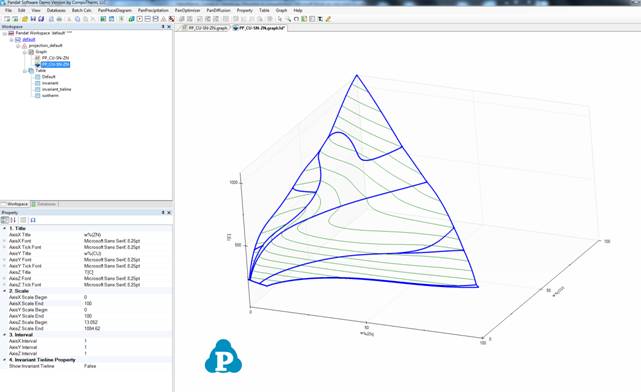This screenshot has width=641, height=392.
Task: Click the yellow open folder toolbar icon
Action: (25, 19)
